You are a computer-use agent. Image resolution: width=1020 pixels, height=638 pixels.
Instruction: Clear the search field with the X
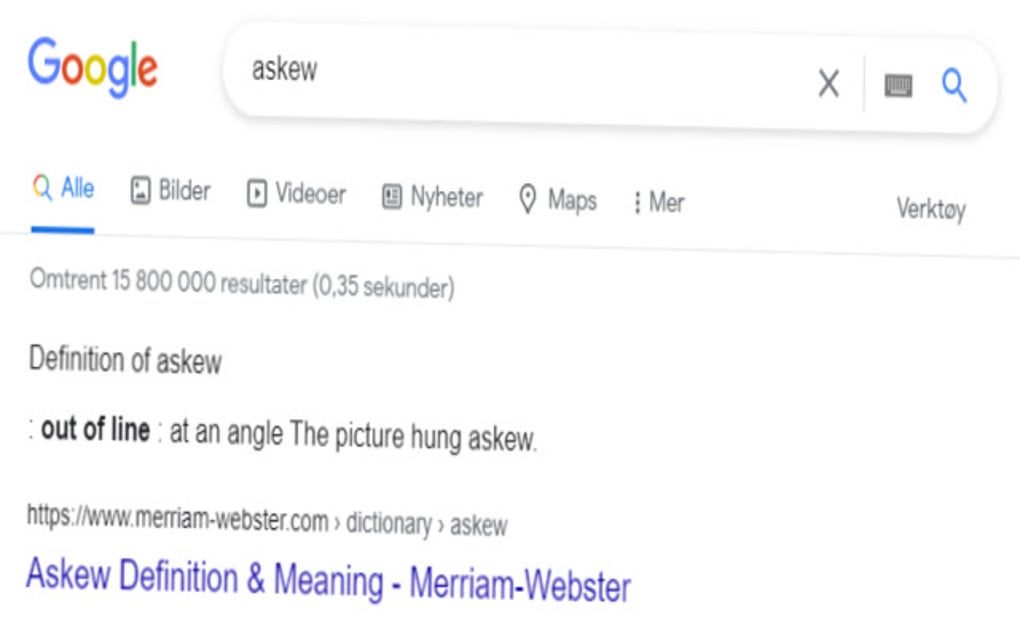(x=828, y=85)
